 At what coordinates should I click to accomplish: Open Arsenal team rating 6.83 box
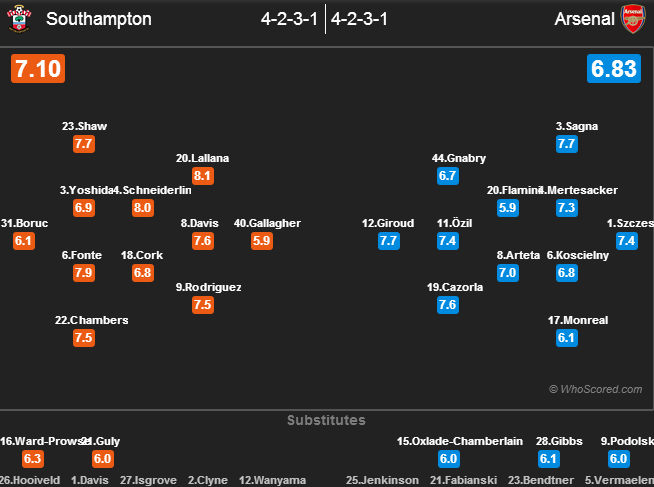pyautogui.click(x=614, y=69)
